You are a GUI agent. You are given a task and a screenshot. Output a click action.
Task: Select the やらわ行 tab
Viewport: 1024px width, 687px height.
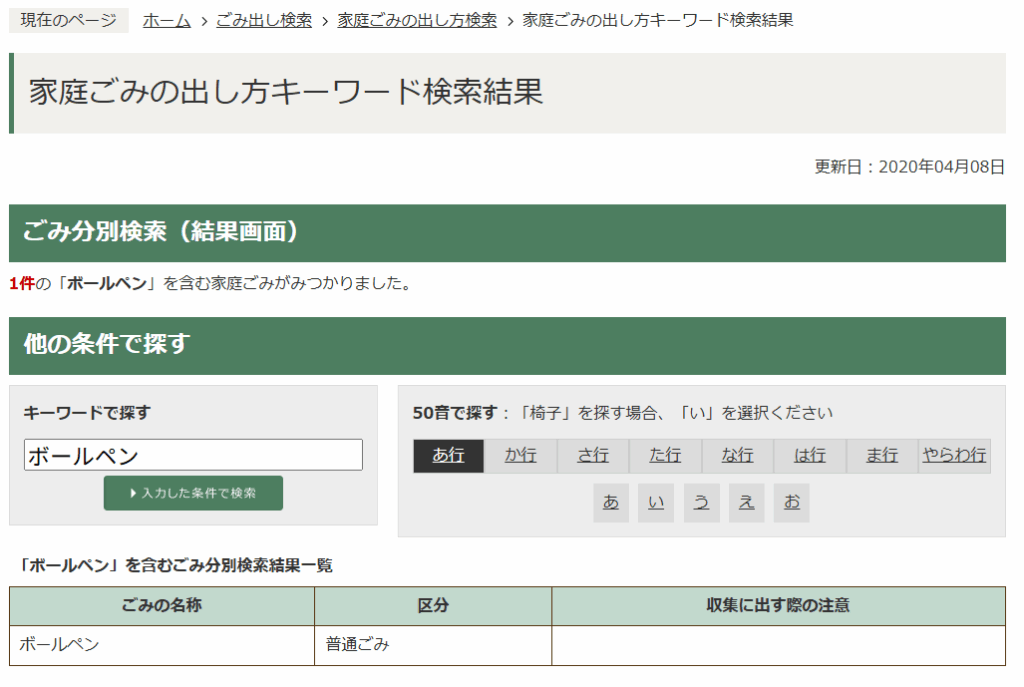pyautogui.click(x=954, y=456)
